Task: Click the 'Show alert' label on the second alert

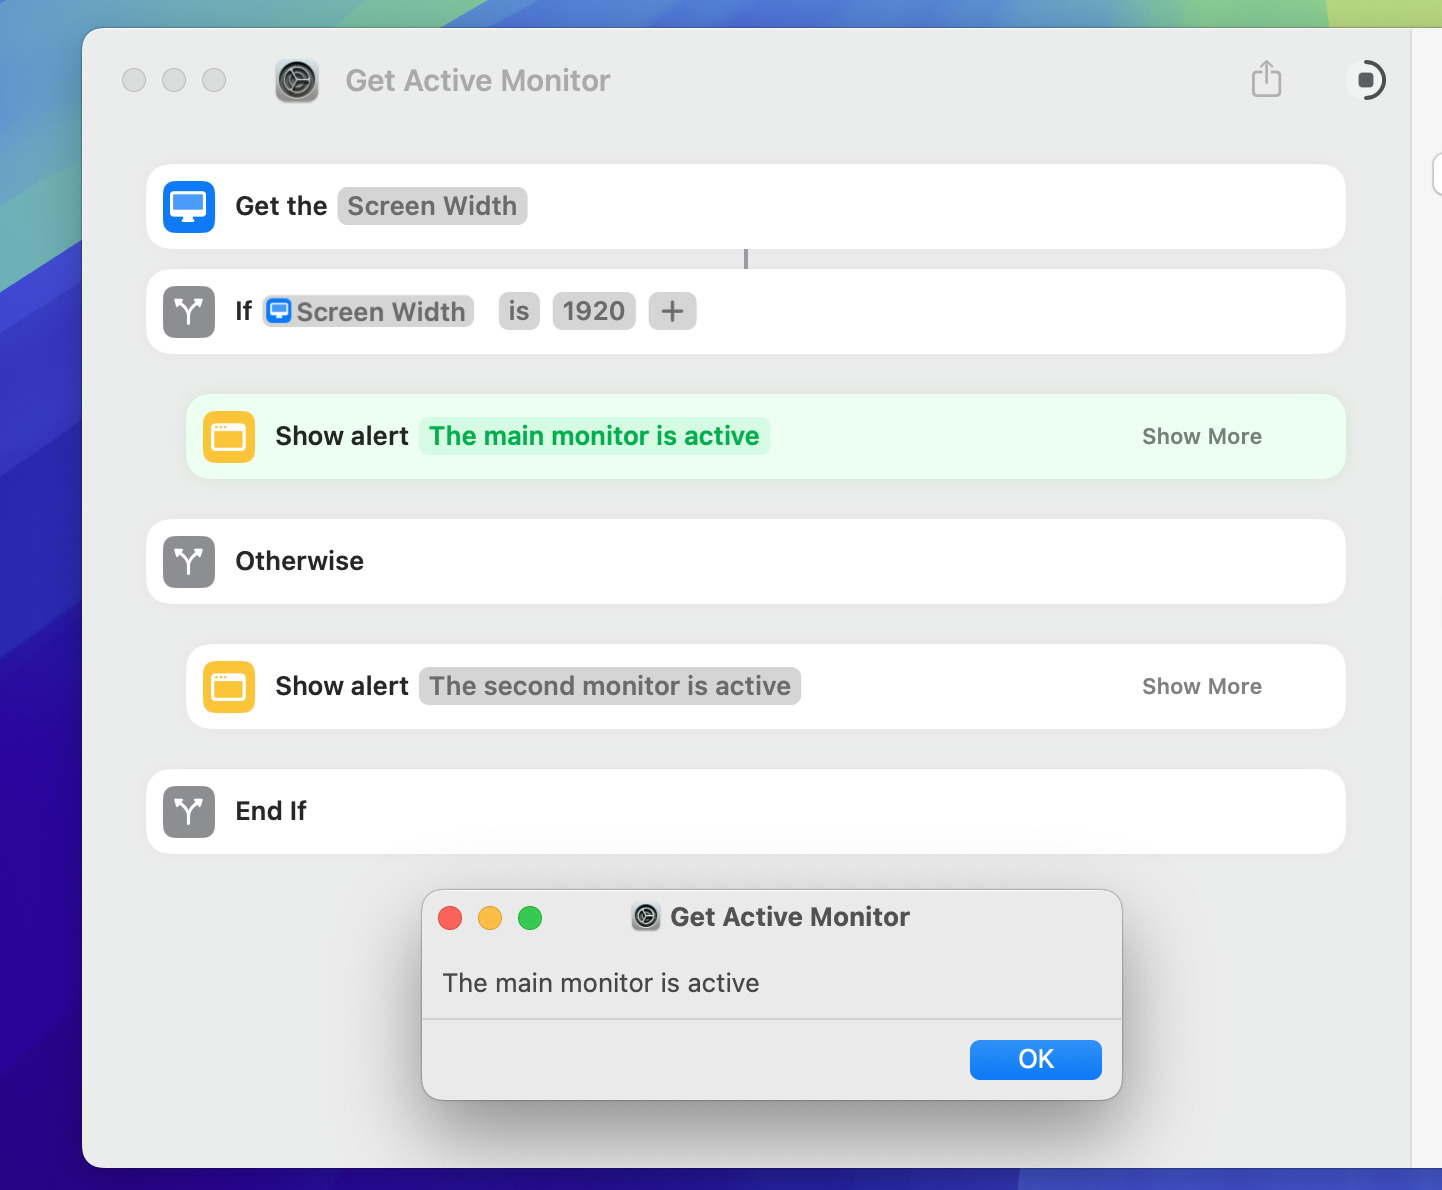Action: [x=342, y=686]
